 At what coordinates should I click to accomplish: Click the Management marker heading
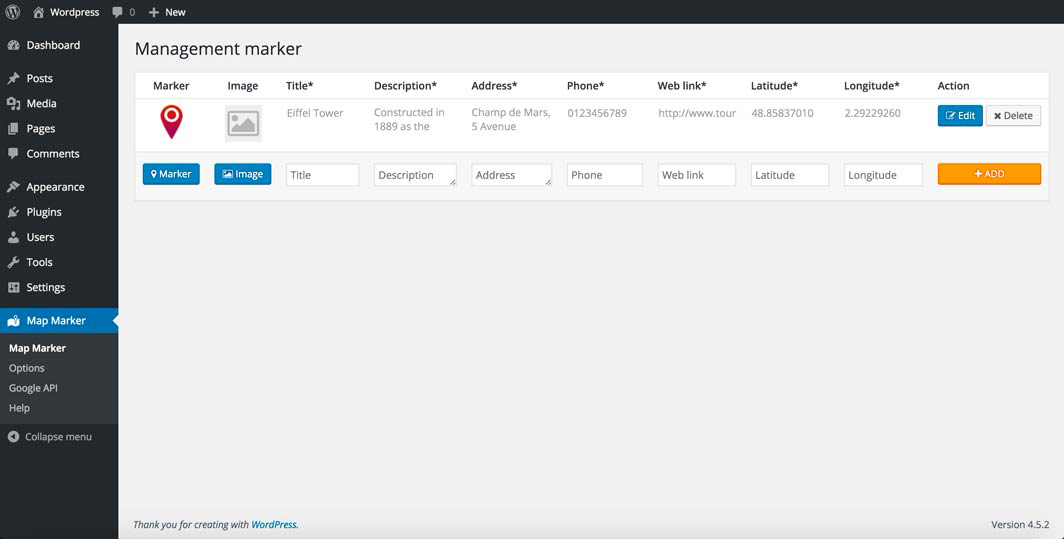point(218,49)
